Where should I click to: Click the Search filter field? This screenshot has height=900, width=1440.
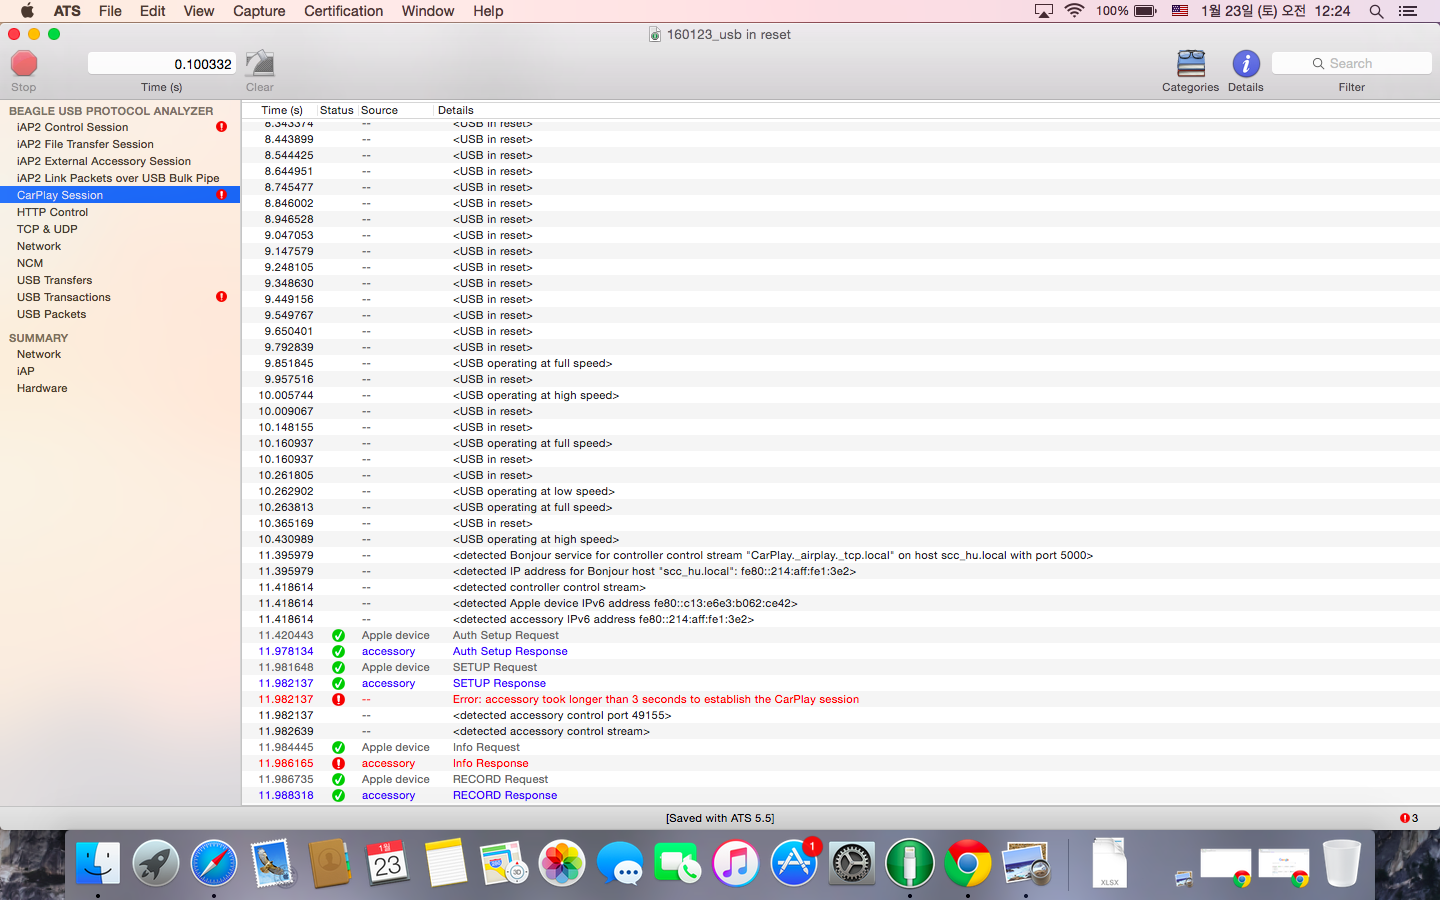coord(1352,63)
